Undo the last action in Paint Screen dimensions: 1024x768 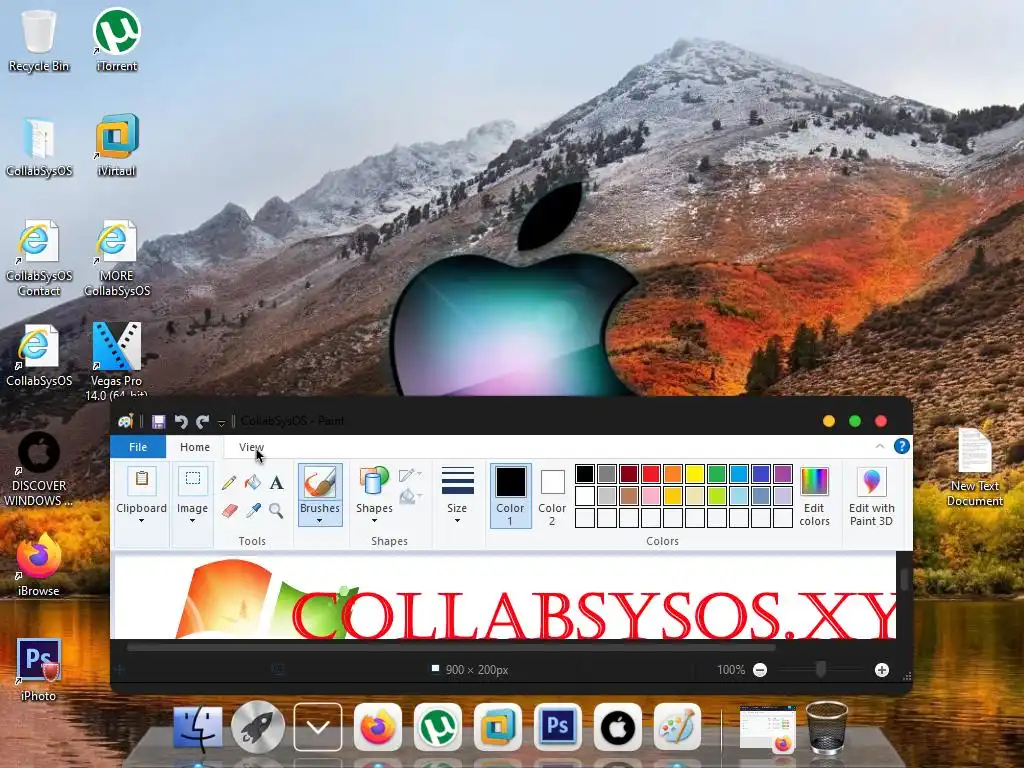[x=181, y=422]
